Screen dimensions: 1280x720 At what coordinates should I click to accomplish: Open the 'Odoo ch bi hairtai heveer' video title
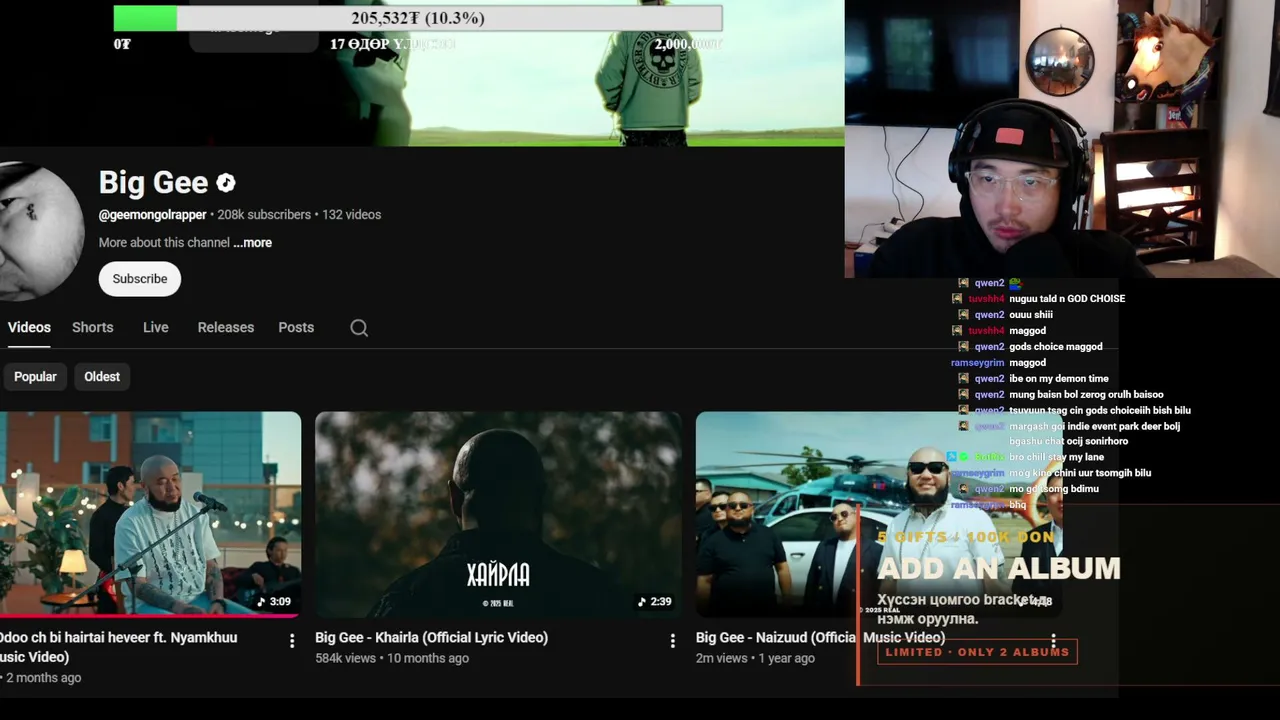click(x=118, y=647)
